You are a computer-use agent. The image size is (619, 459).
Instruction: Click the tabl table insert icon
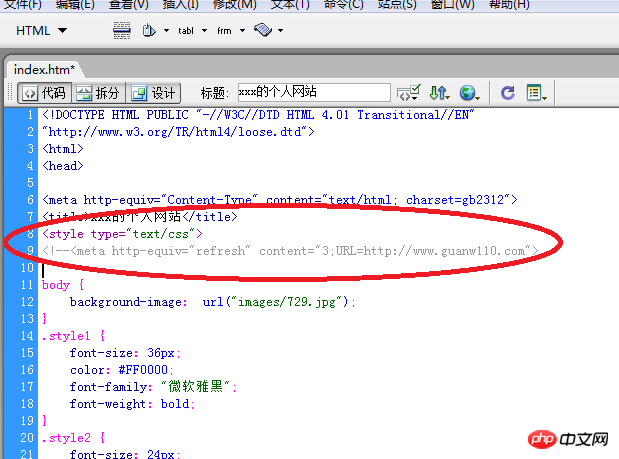click(x=186, y=31)
